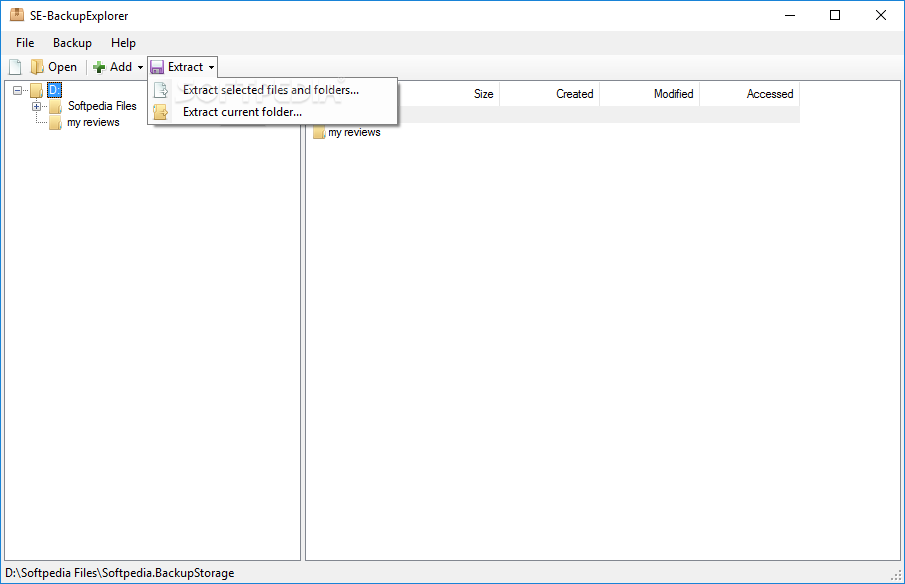Select my reviews in the tree
Image resolution: width=905 pixels, height=584 pixels.
(x=94, y=122)
